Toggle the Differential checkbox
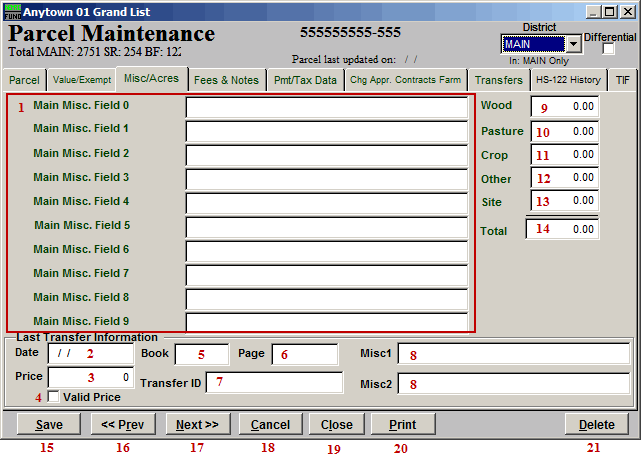 click(x=609, y=50)
